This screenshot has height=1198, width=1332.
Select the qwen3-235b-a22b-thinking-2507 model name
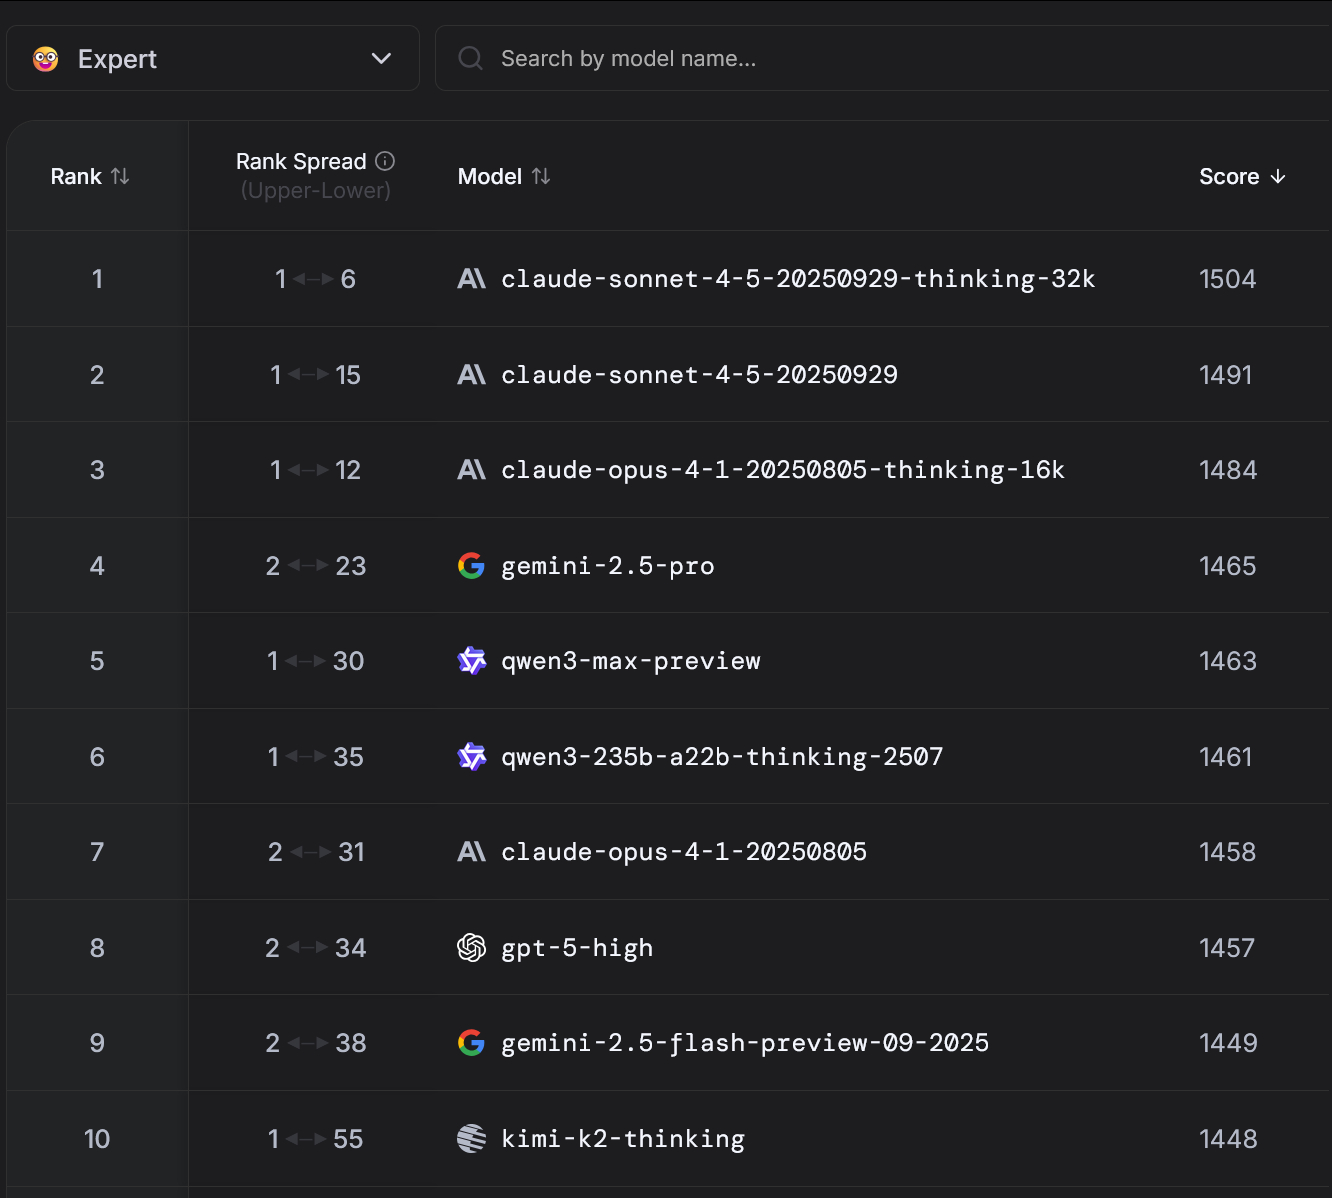[721, 757]
